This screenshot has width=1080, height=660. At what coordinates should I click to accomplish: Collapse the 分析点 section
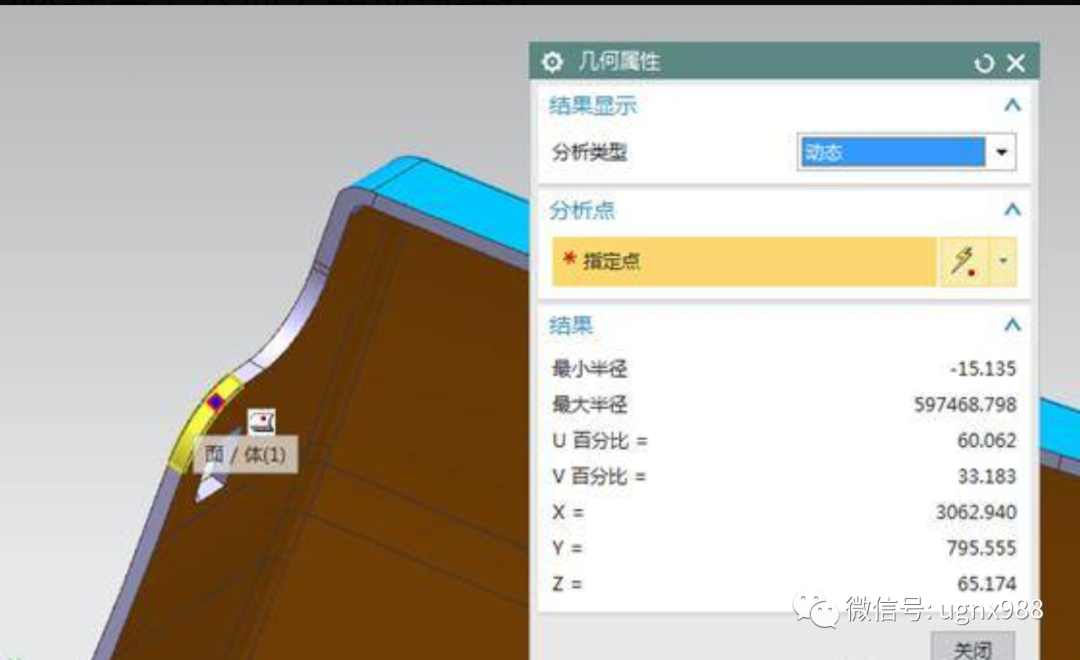tap(1011, 210)
